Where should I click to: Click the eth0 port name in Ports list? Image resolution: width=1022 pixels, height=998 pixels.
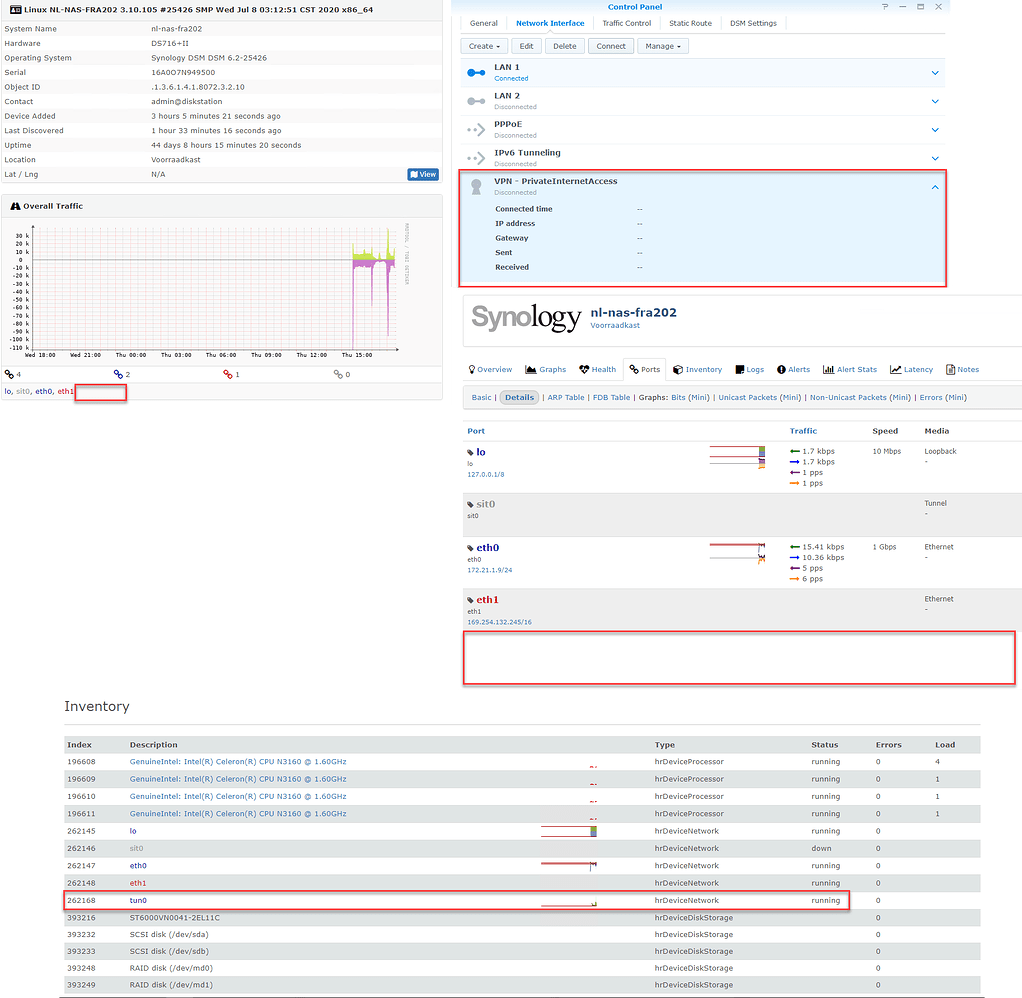click(488, 548)
